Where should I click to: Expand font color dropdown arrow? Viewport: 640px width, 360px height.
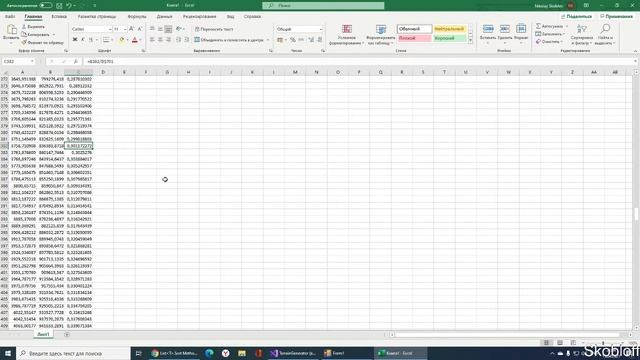tap(140, 40)
